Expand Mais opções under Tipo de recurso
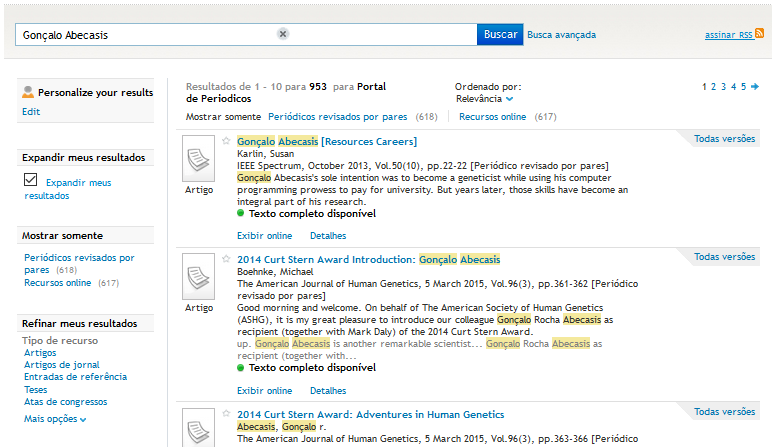The height and width of the screenshot is (447, 775). click(55, 419)
